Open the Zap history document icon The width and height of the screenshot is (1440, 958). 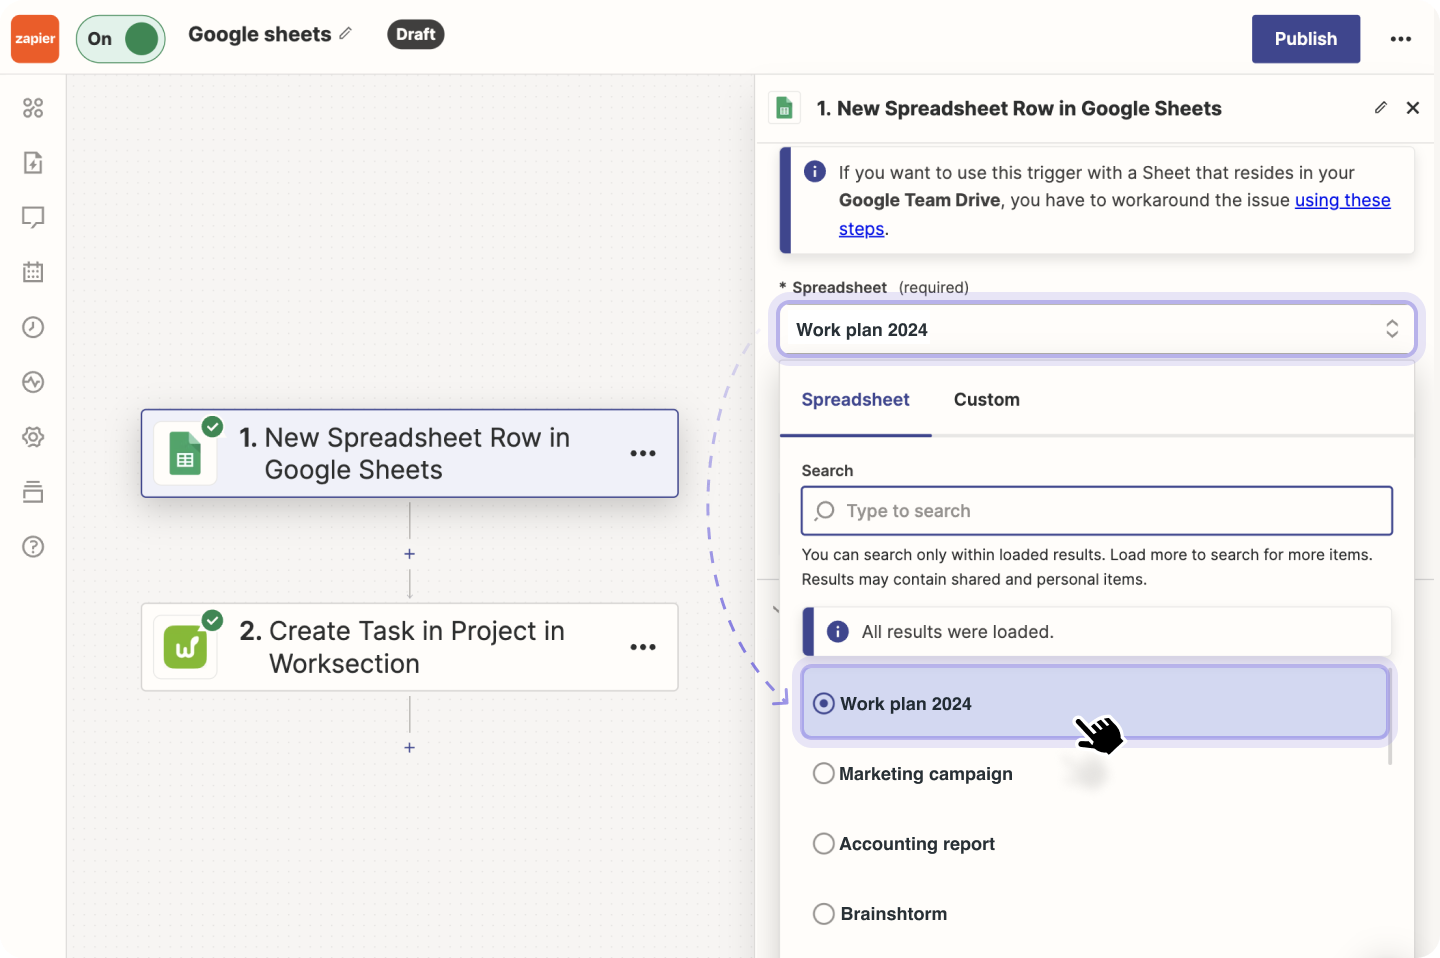[x=33, y=162]
